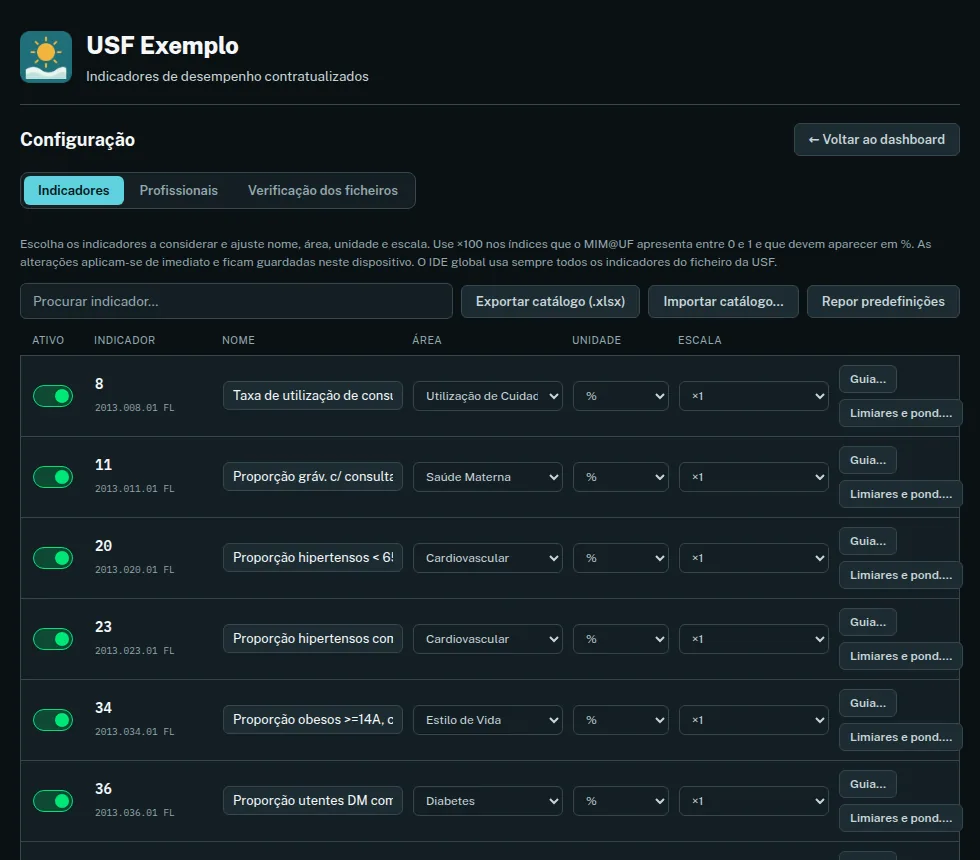The image size is (980, 860).
Task: Switch off indicator 34 active toggle
Action: 53,720
